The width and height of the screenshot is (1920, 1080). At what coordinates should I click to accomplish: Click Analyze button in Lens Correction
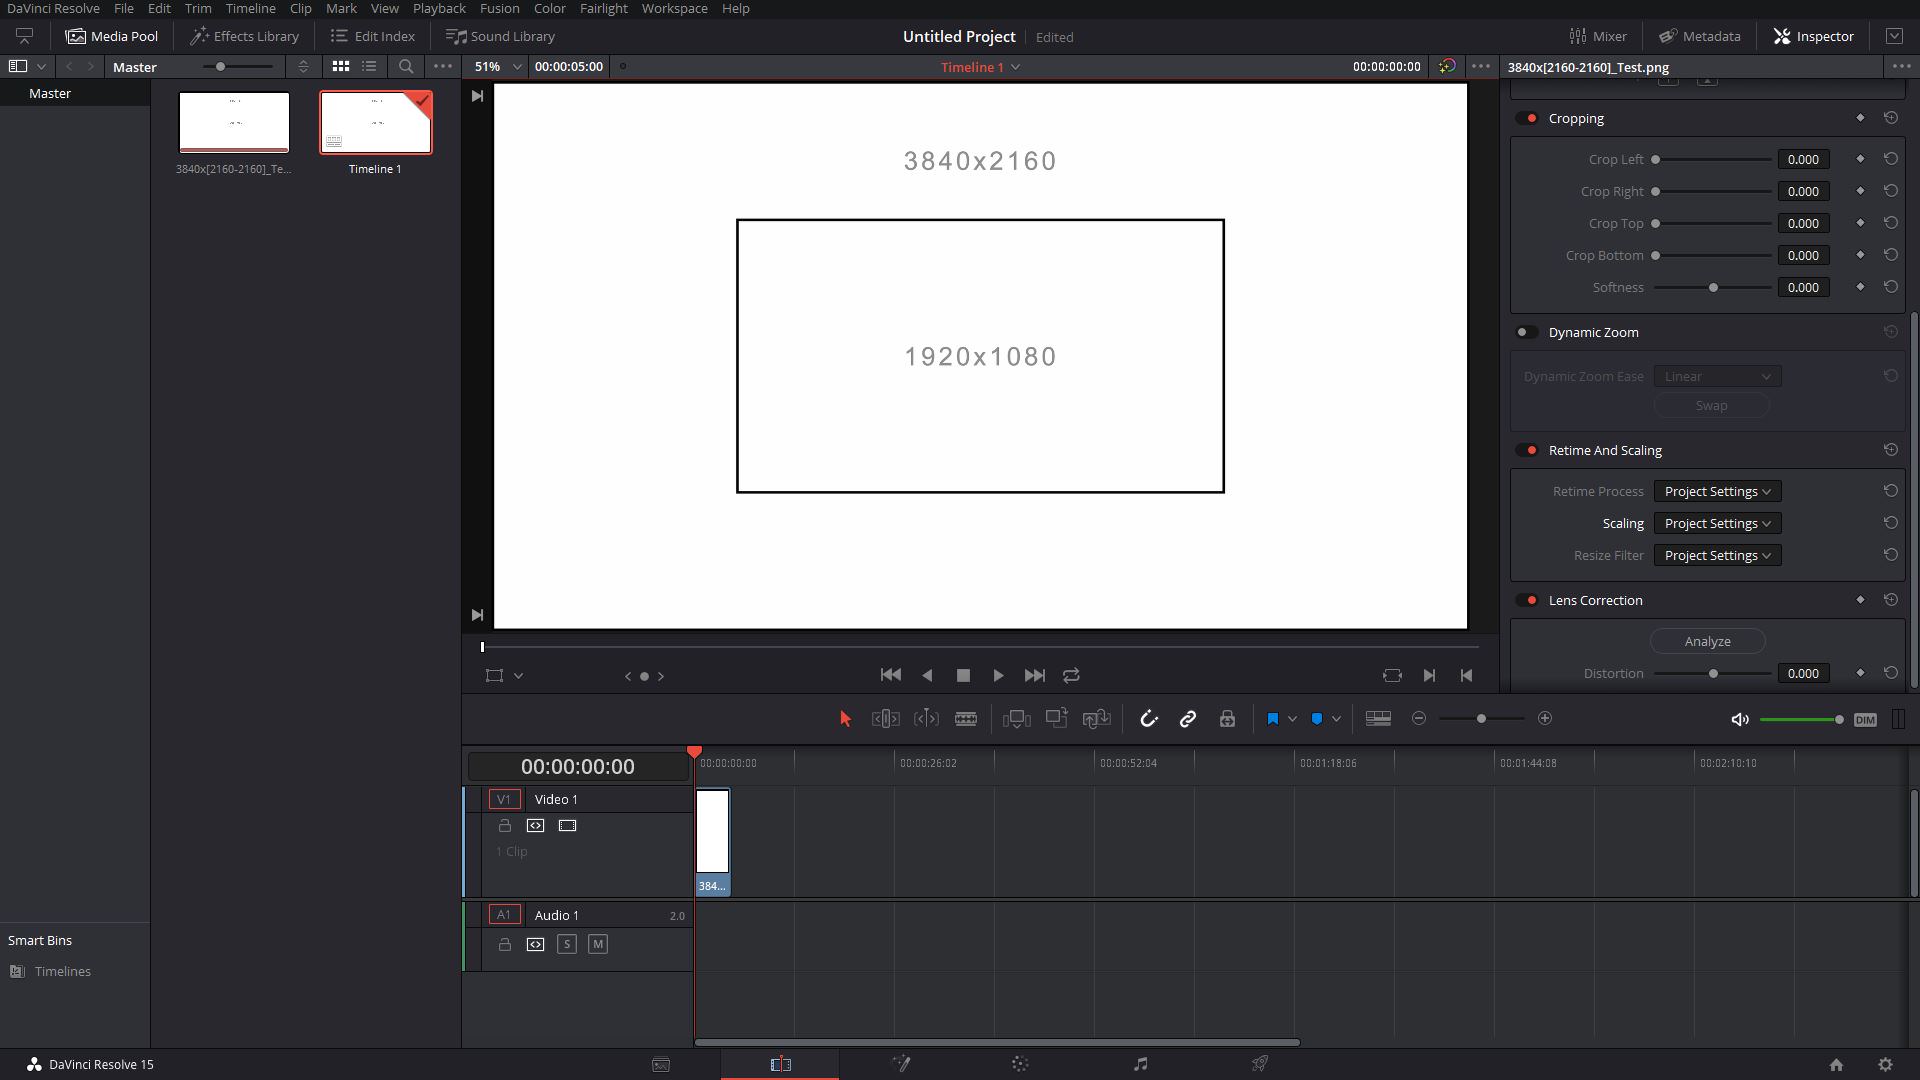click(1708, 641)
